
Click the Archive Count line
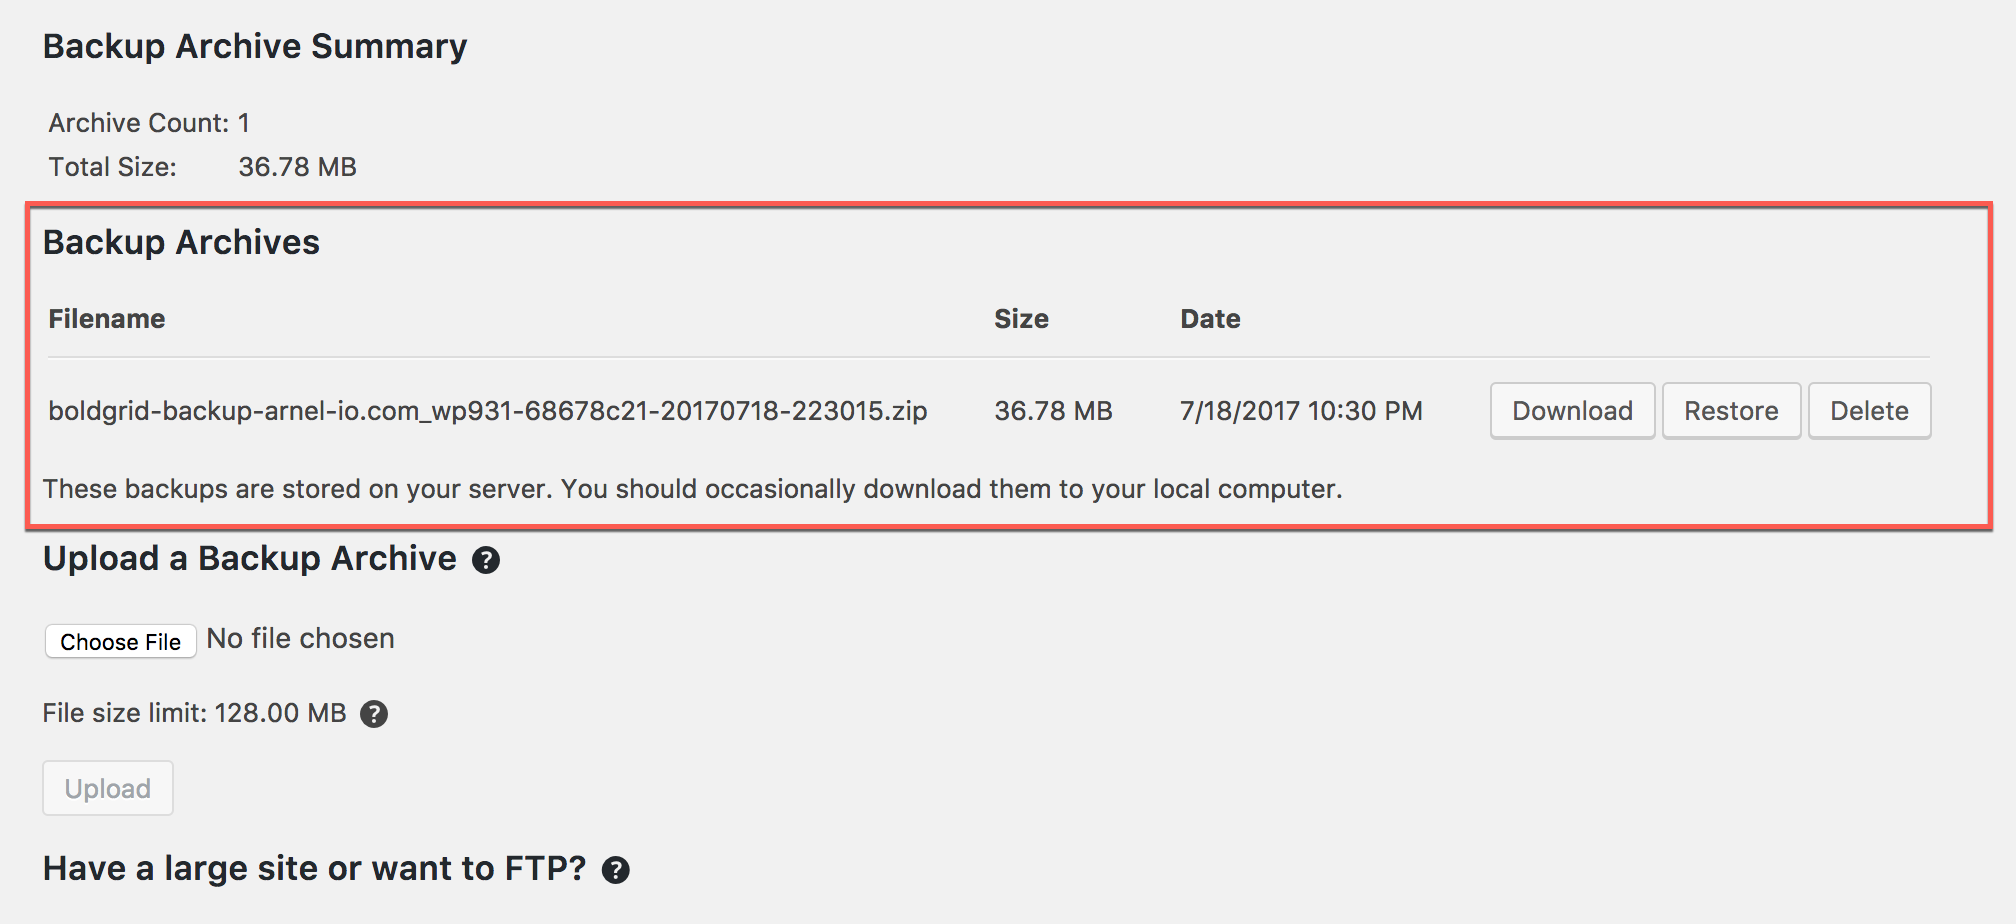coord(149,123)
